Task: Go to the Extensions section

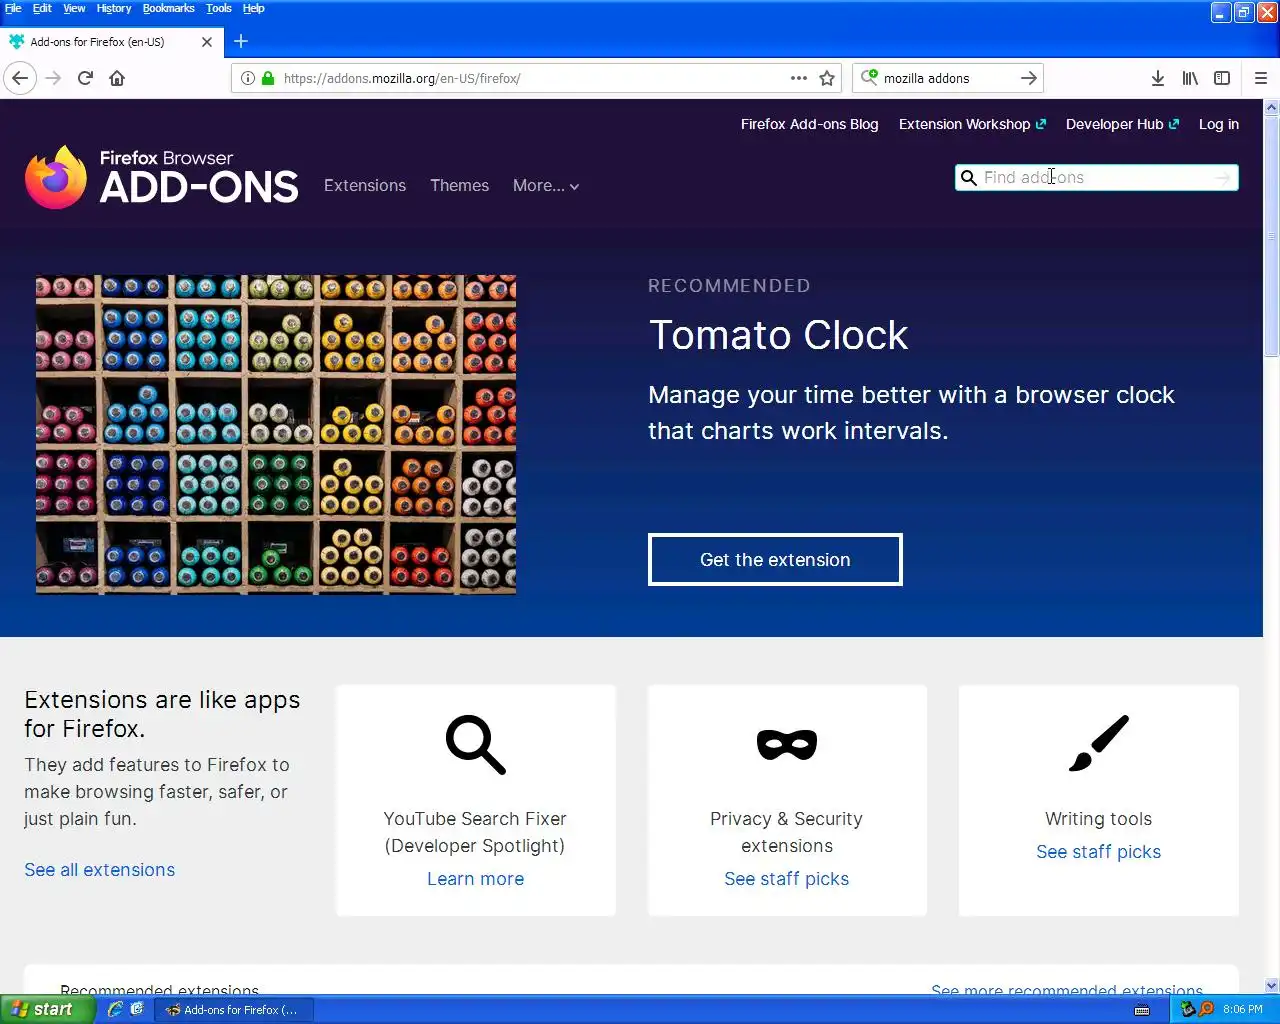Action: click(x=365, y=186)
